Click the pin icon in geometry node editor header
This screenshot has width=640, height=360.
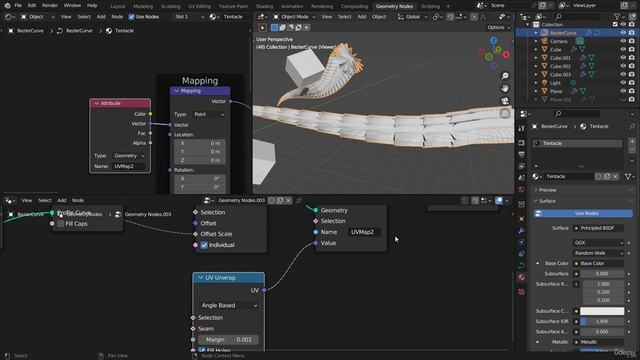299,200
